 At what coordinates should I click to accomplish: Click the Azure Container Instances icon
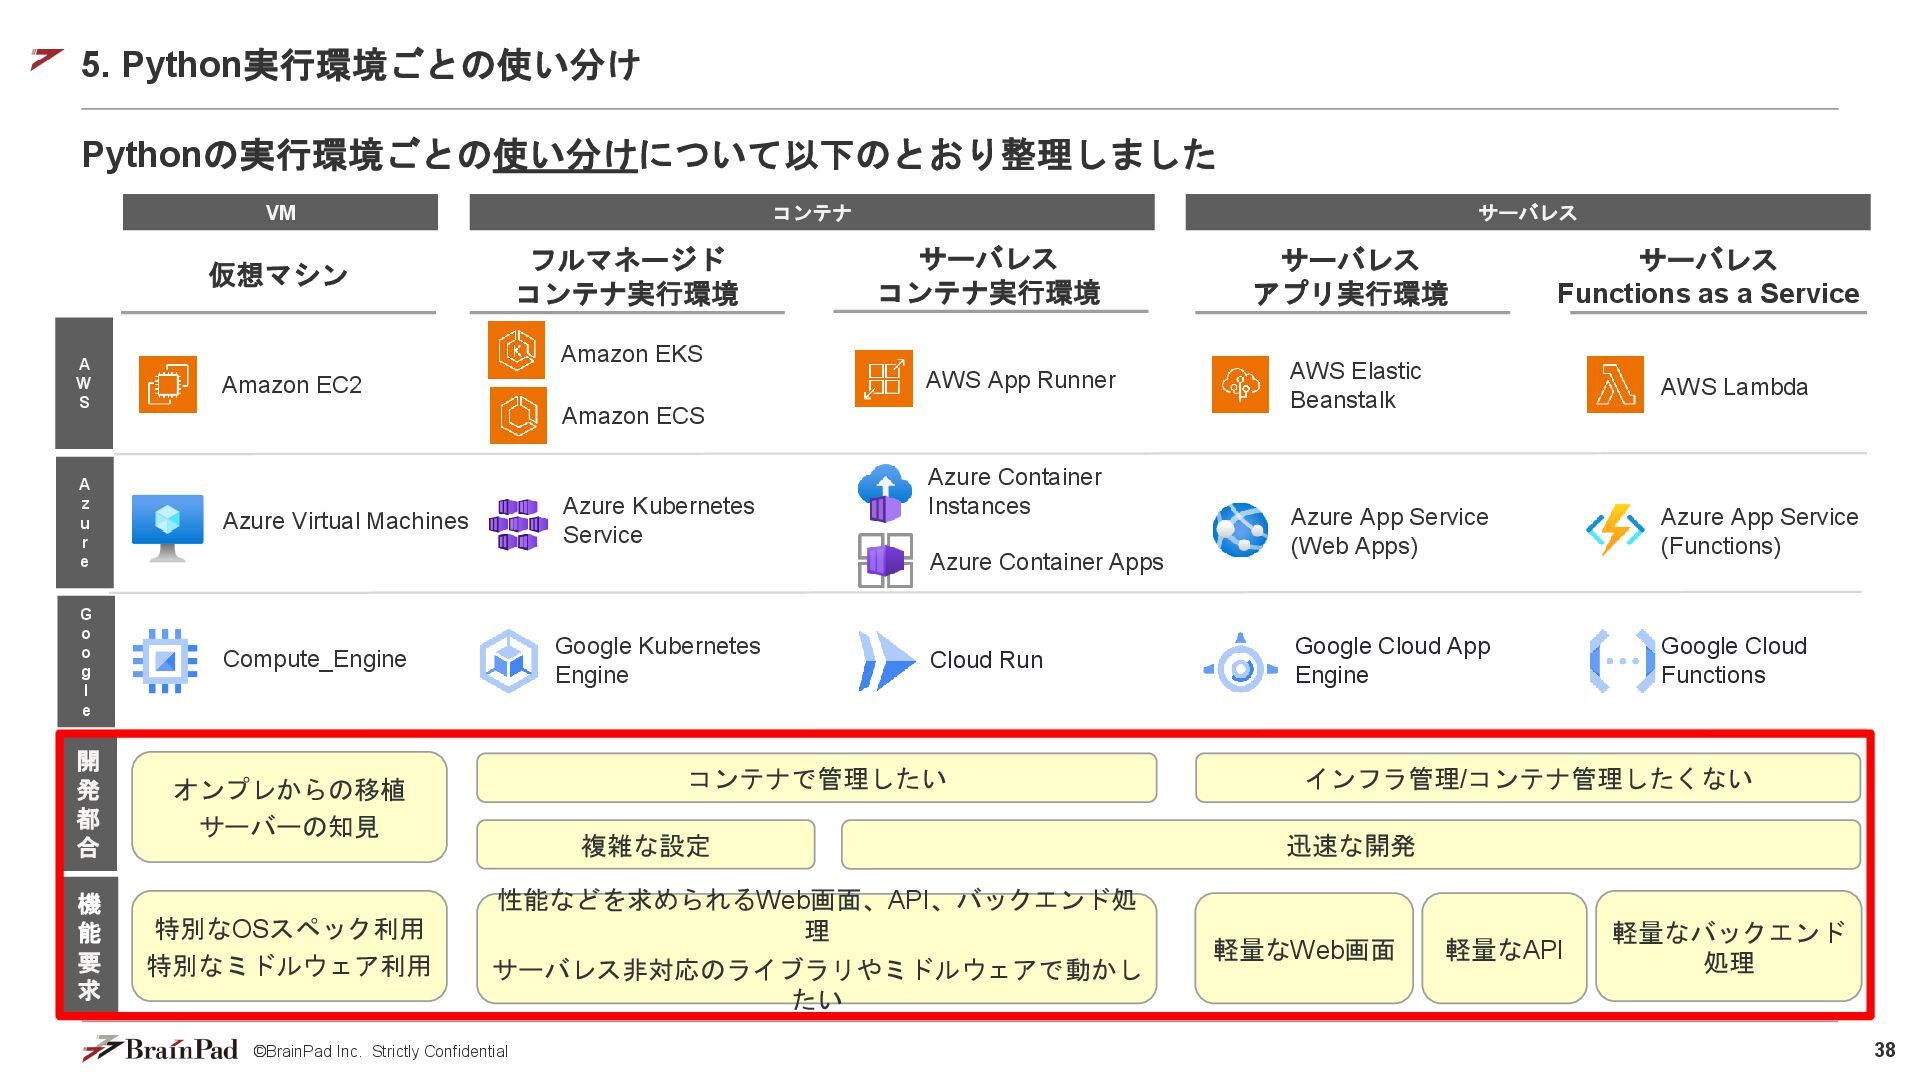click(884, 493)
